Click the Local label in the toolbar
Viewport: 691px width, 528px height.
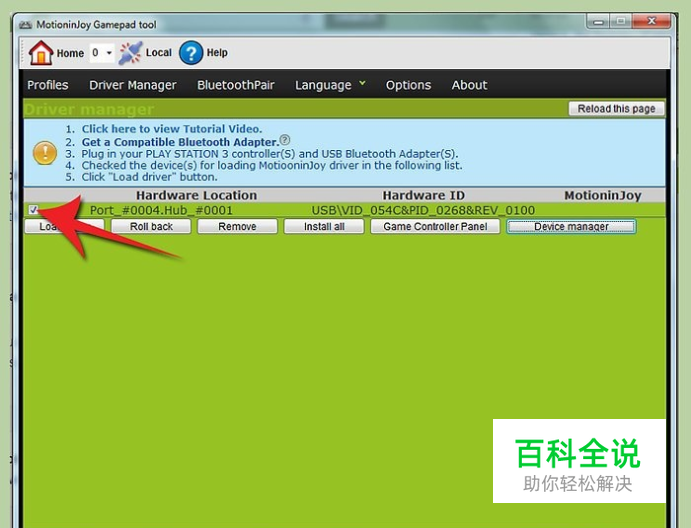click(x=159, y=52)
